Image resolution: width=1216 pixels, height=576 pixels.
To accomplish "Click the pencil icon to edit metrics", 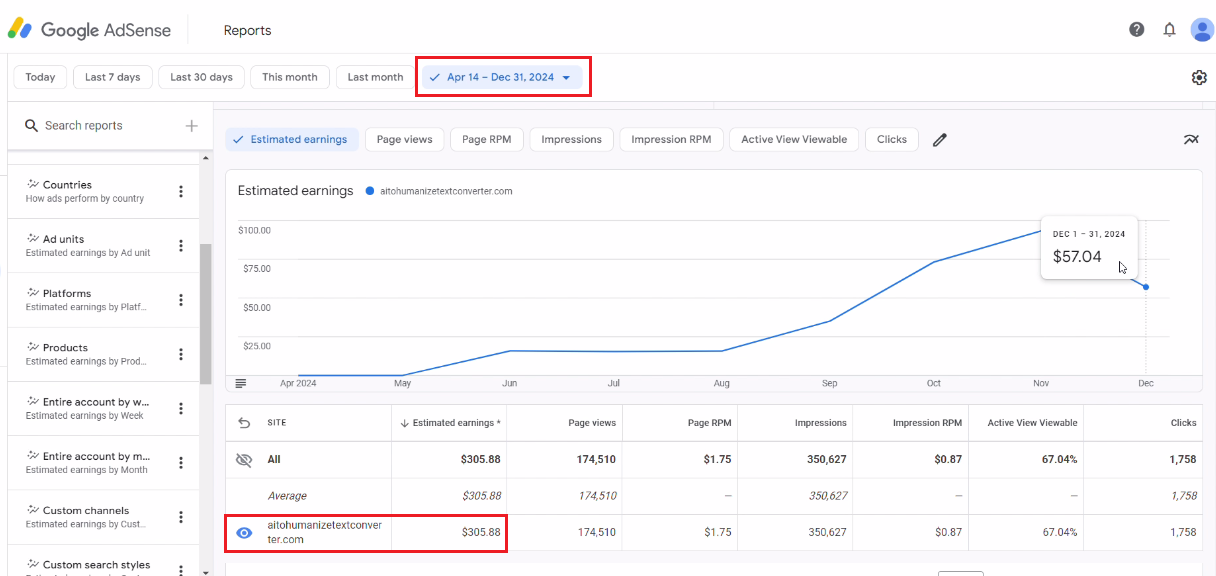I will (x=939, y=140).
